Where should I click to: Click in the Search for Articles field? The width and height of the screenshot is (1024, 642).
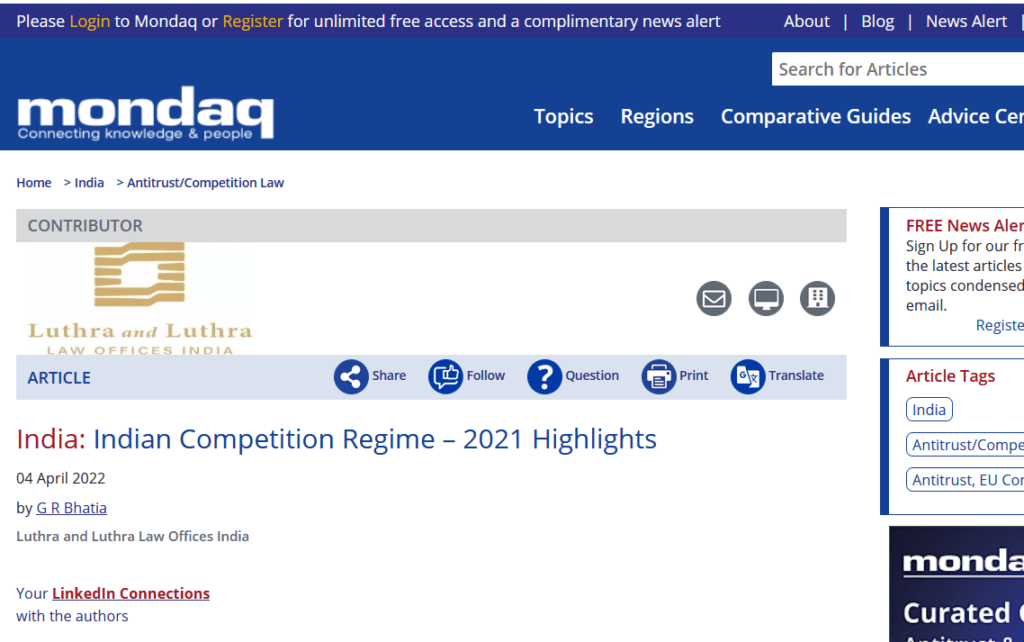pos(897,69)
